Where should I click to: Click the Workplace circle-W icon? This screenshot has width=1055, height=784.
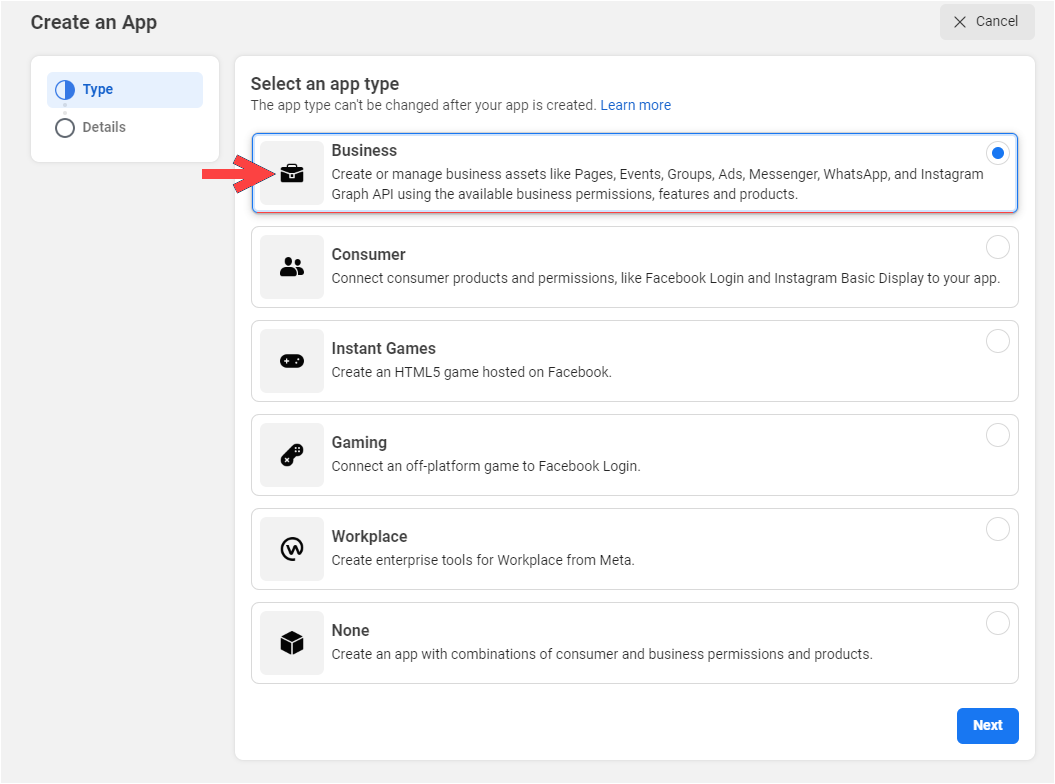291,548
